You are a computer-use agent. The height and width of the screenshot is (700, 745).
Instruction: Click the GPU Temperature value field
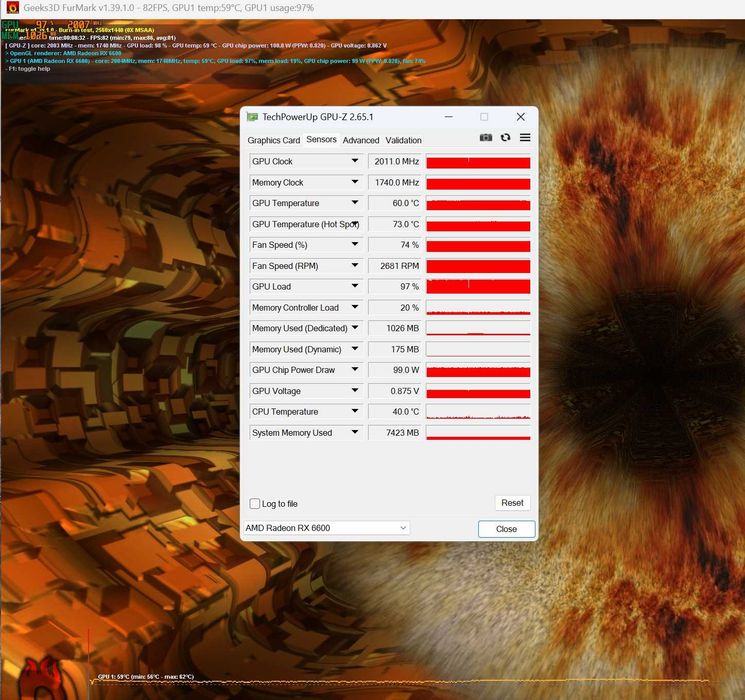point(394,203)
